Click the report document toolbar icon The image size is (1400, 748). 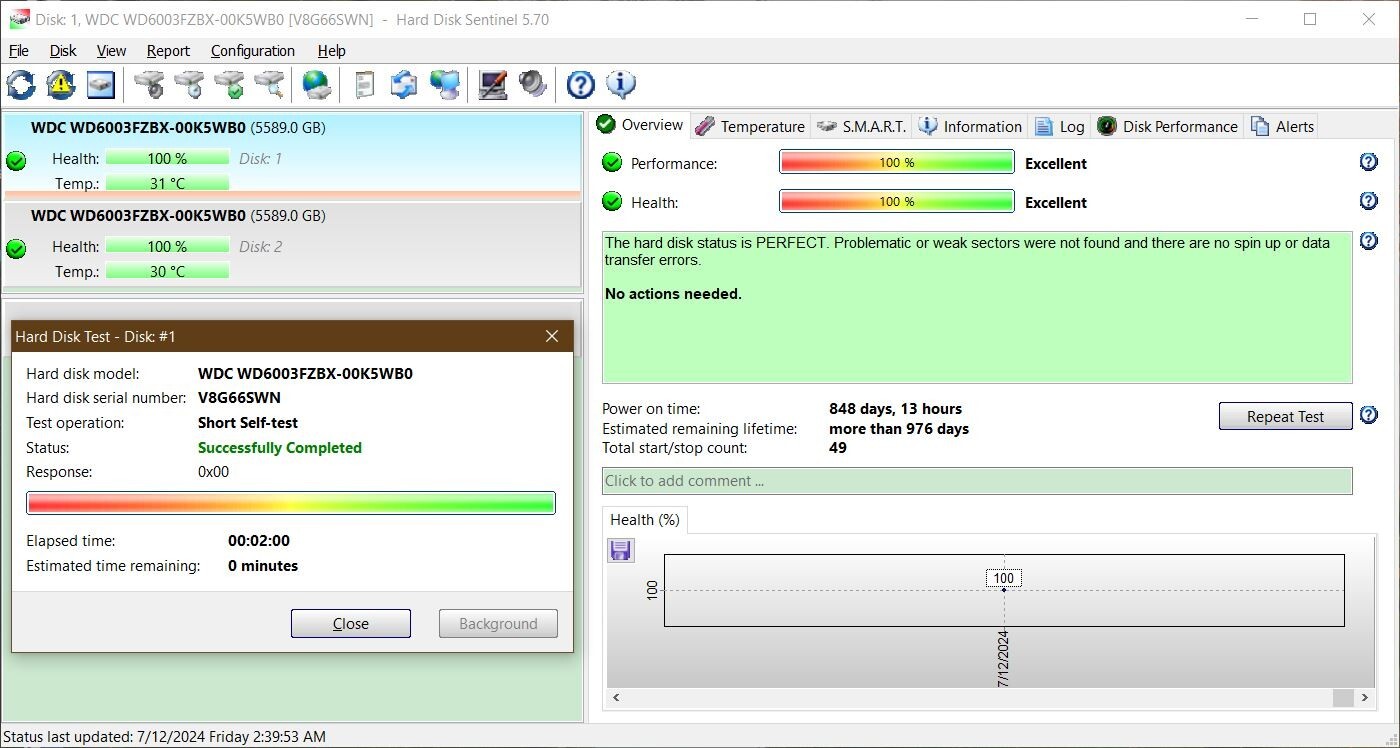point(364,84)
